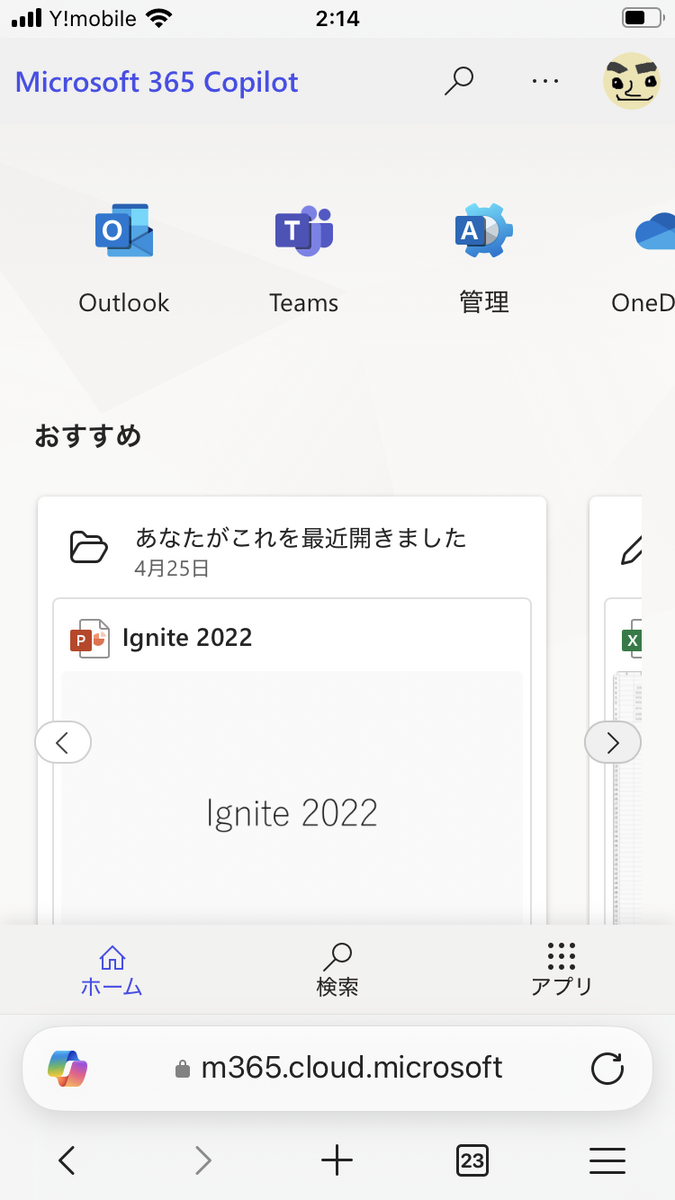675x1200 pixels.
Task: Open your profile avatar menu
Action: point(631,81)
